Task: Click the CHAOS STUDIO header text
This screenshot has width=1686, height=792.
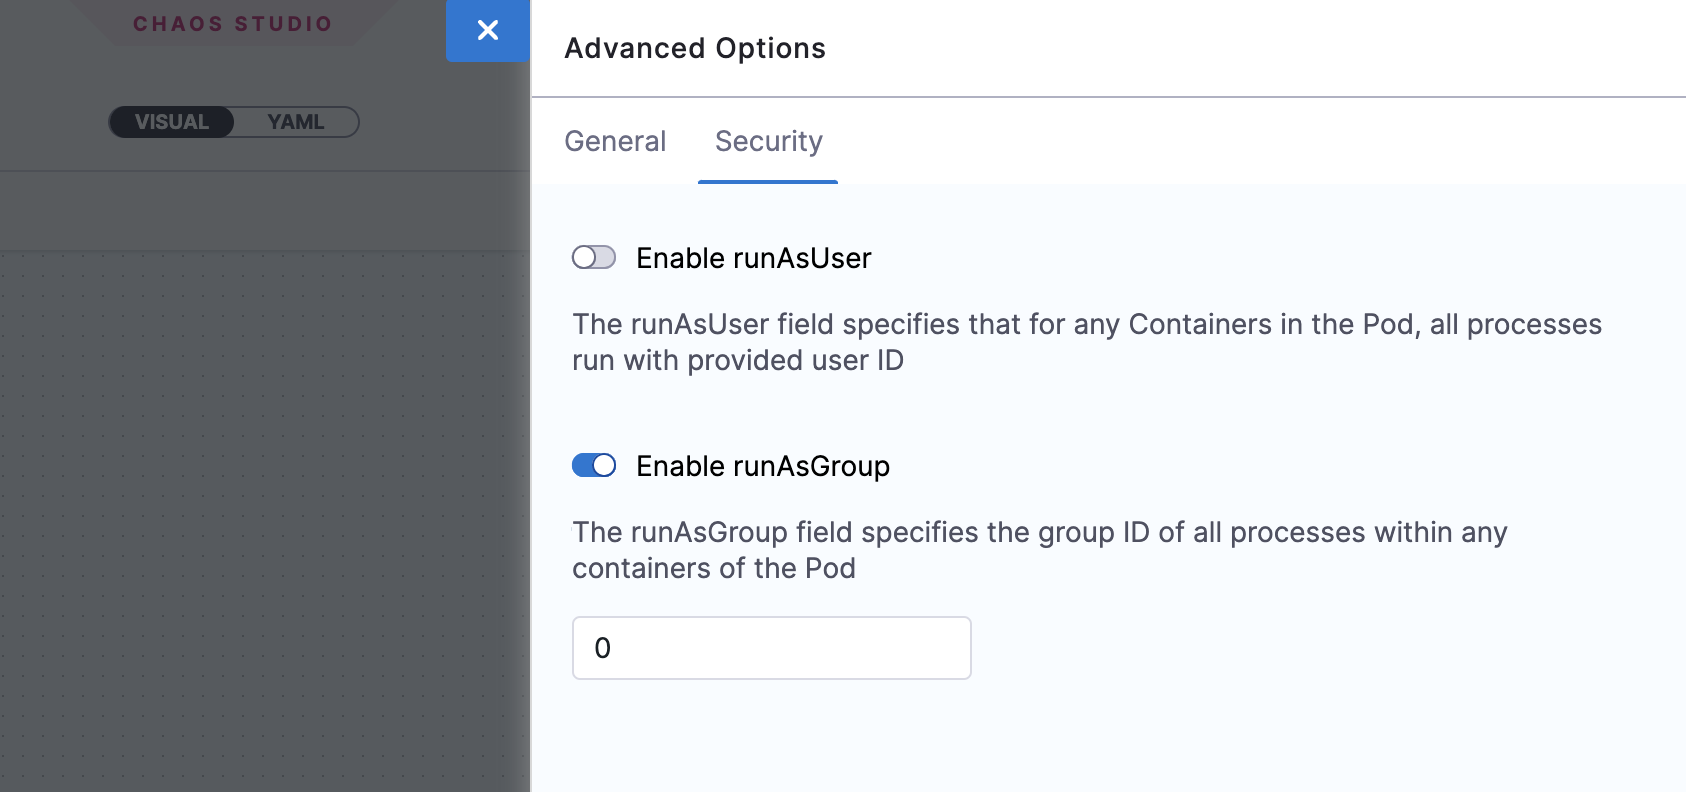Action: click(232, 24)
